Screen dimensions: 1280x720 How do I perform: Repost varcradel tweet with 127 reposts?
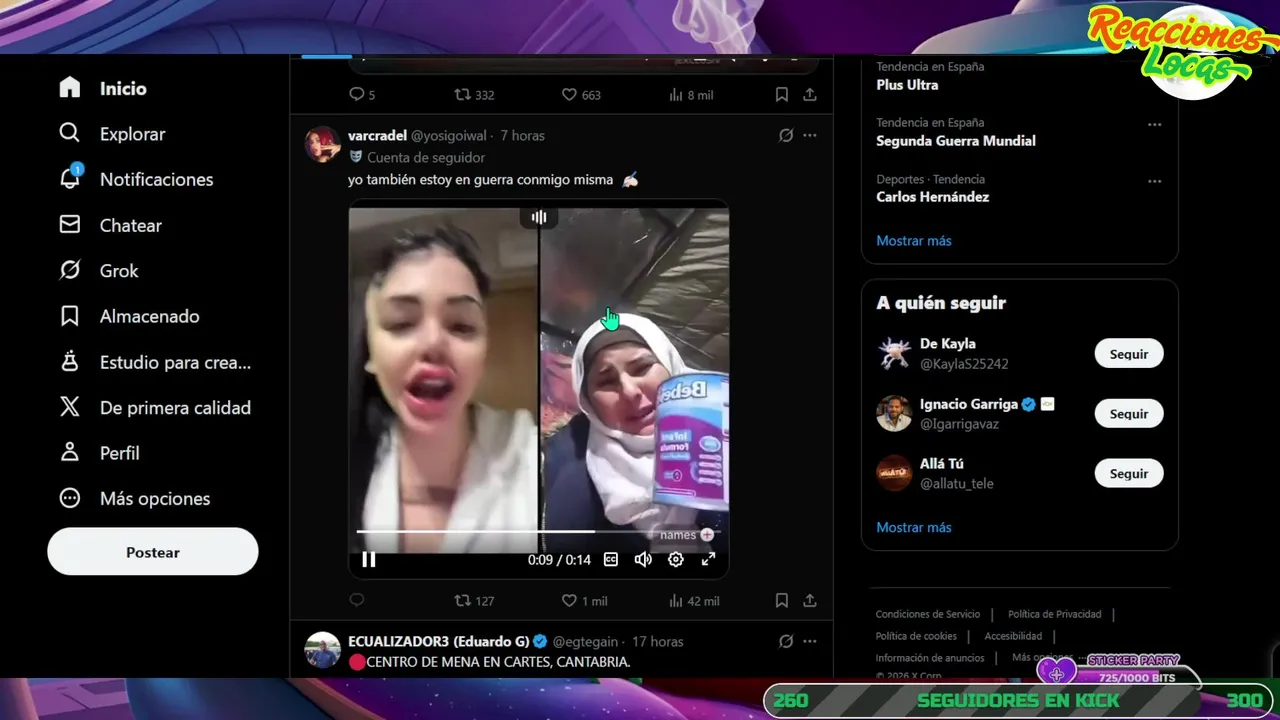click(474, 601)
